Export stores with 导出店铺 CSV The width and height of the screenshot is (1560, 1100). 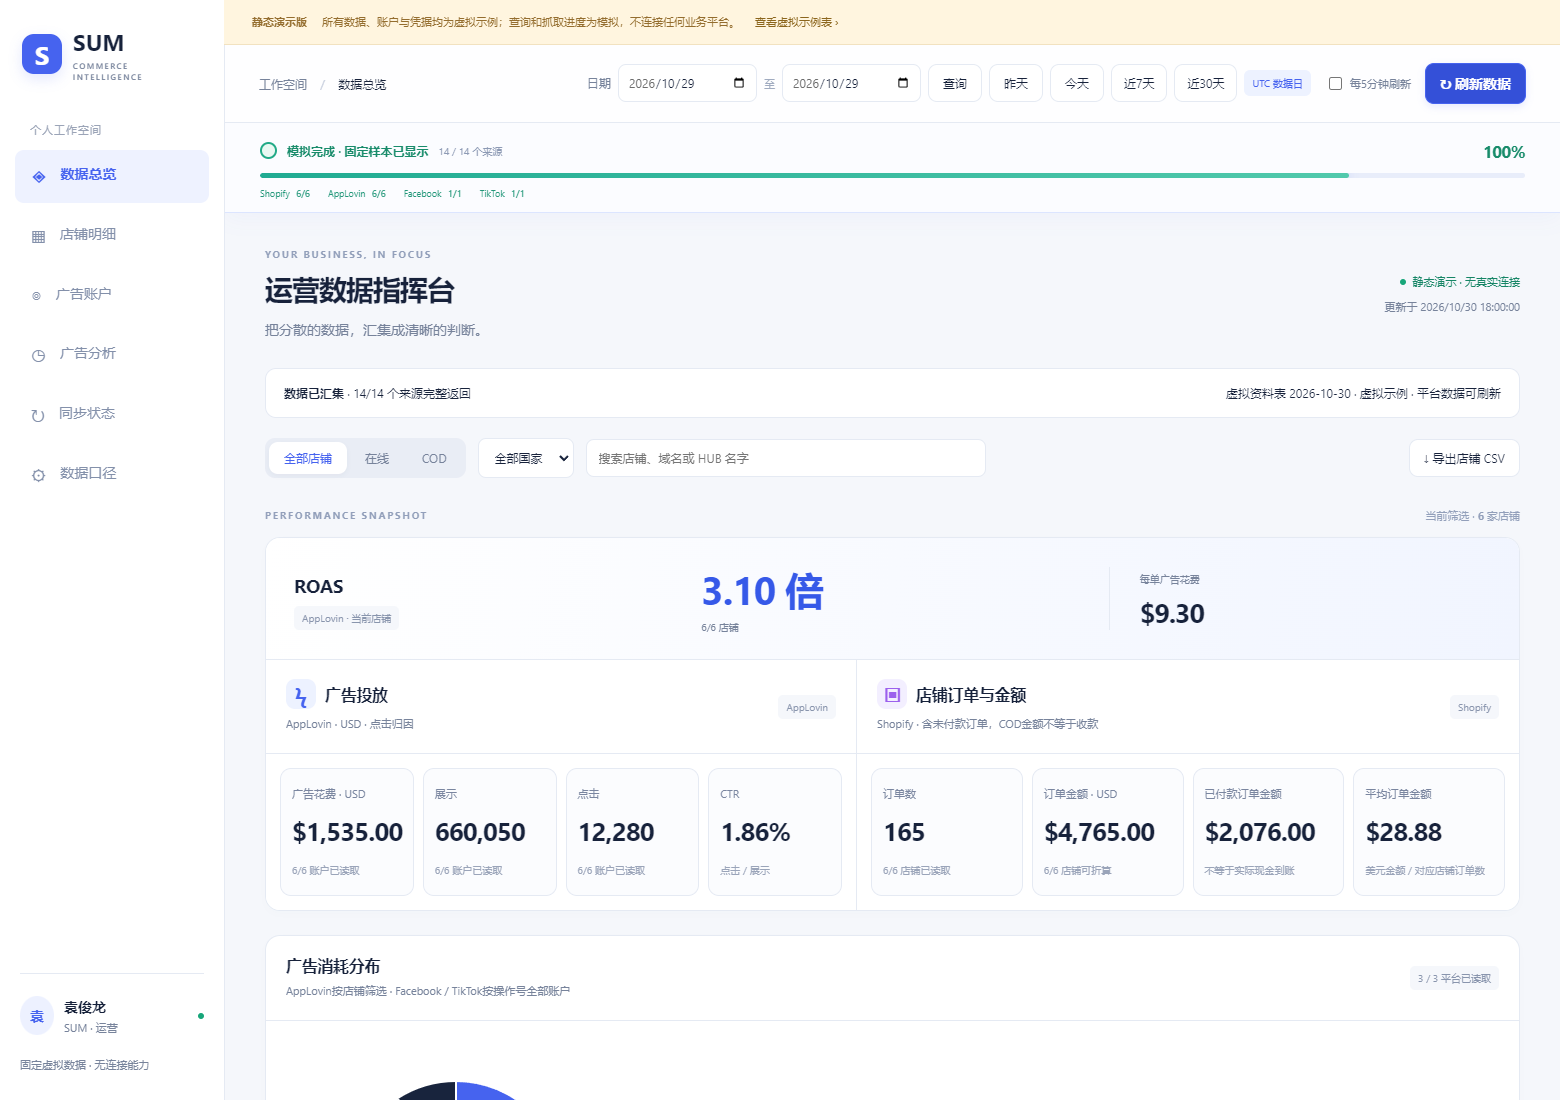coord(1464,458)
